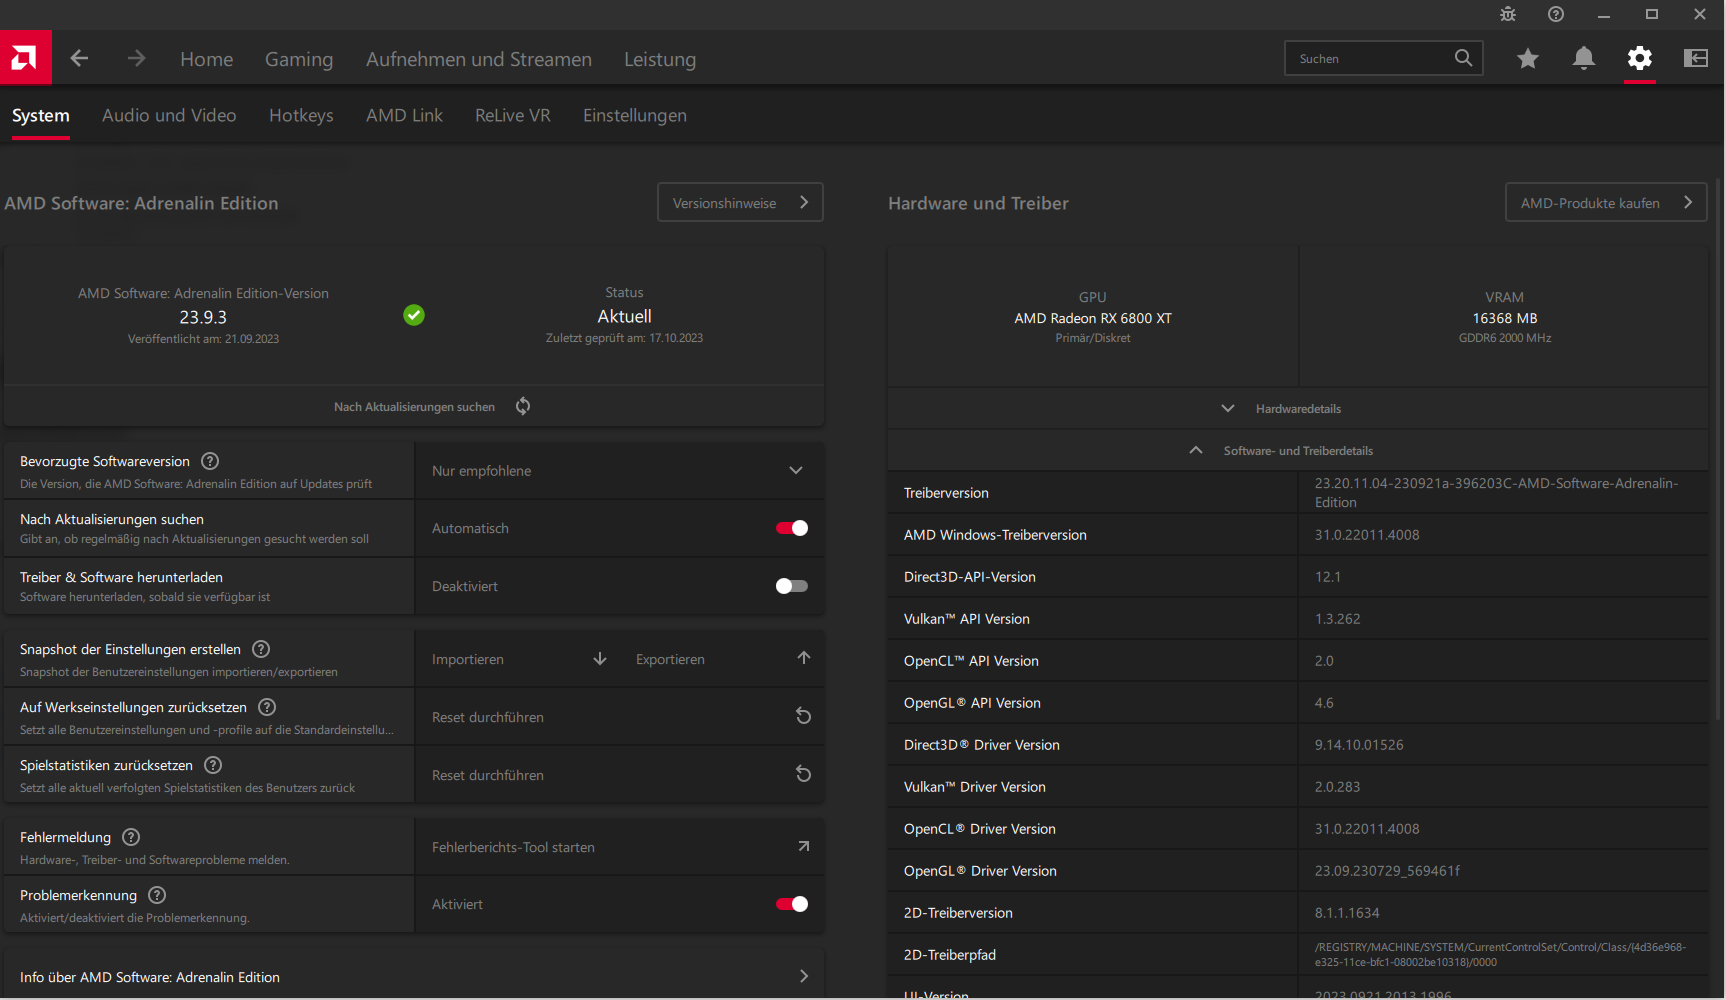The image size is (1726, 1000).
Task: Switch to Einstellungen tab
Action: [635, 115]
